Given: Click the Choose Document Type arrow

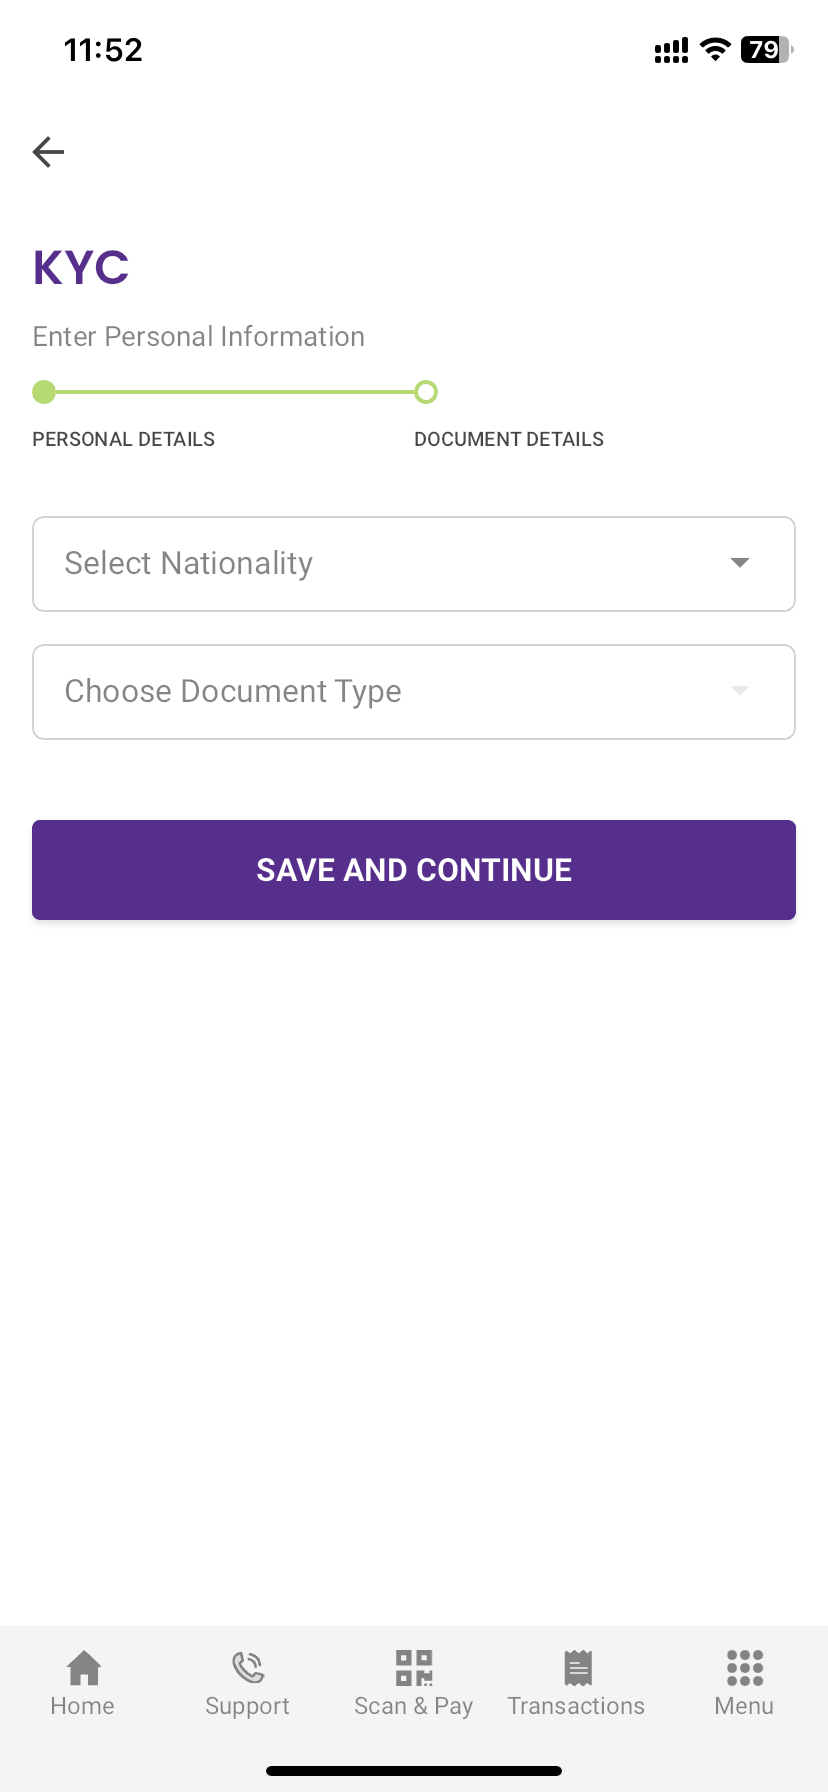Looking at the screenshot, I should pyautogui.click(x=740, y=691).
